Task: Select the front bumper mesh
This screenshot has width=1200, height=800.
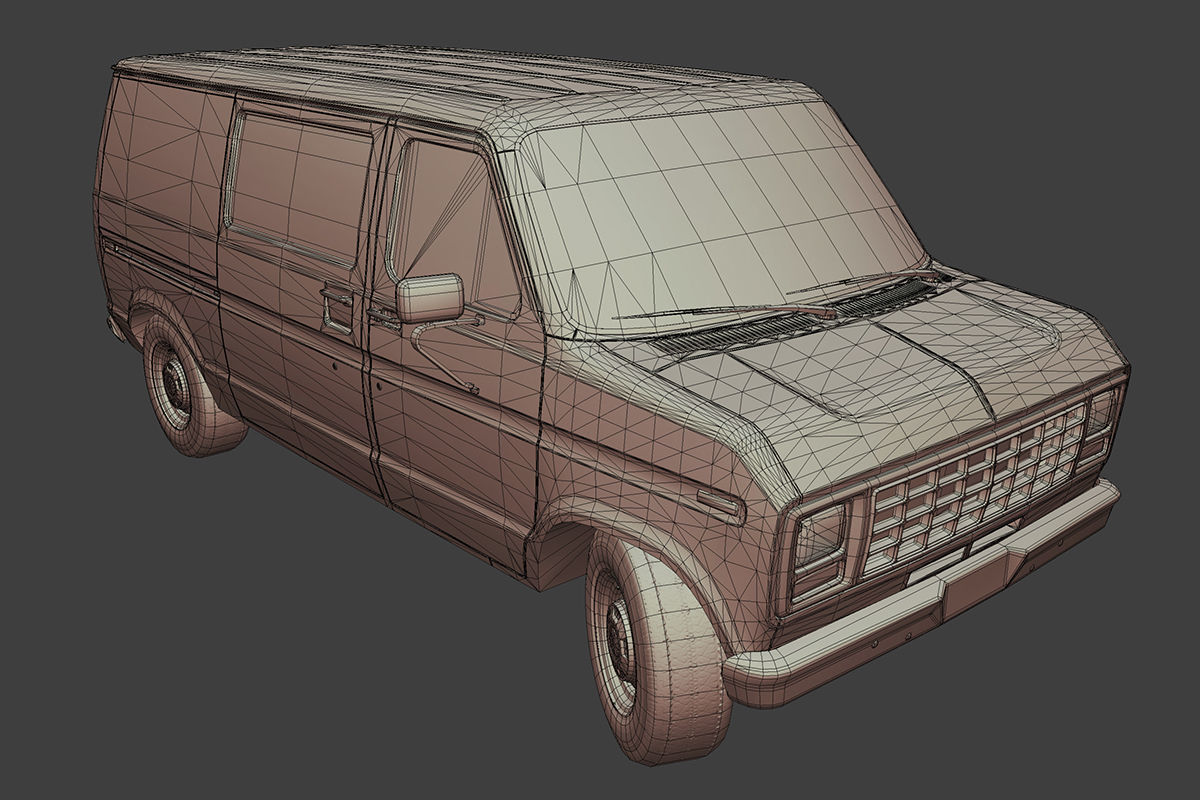Action: click(x=920, y=598)
